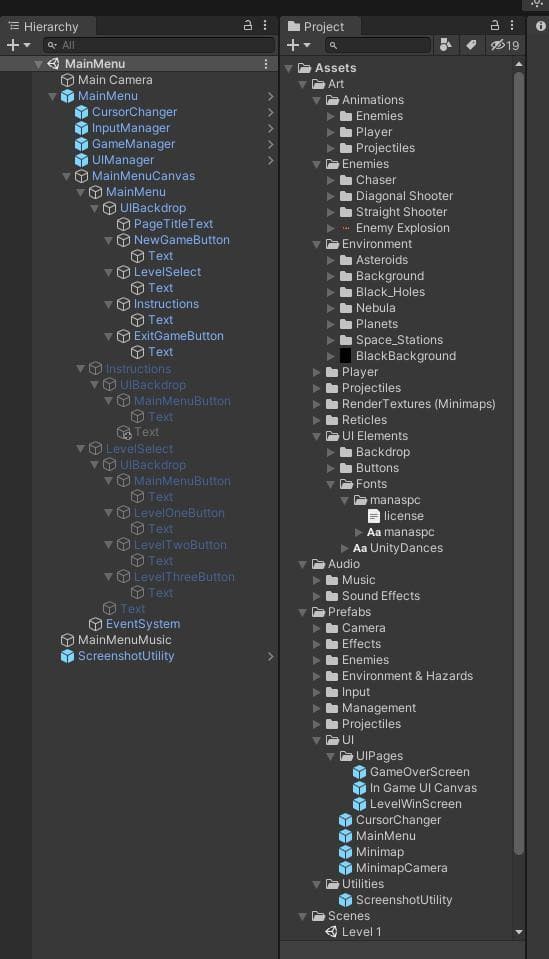The image size is (549, 959).
Task: Click Search by Type icon in Project toolbar
Action: tap(446, 45)
